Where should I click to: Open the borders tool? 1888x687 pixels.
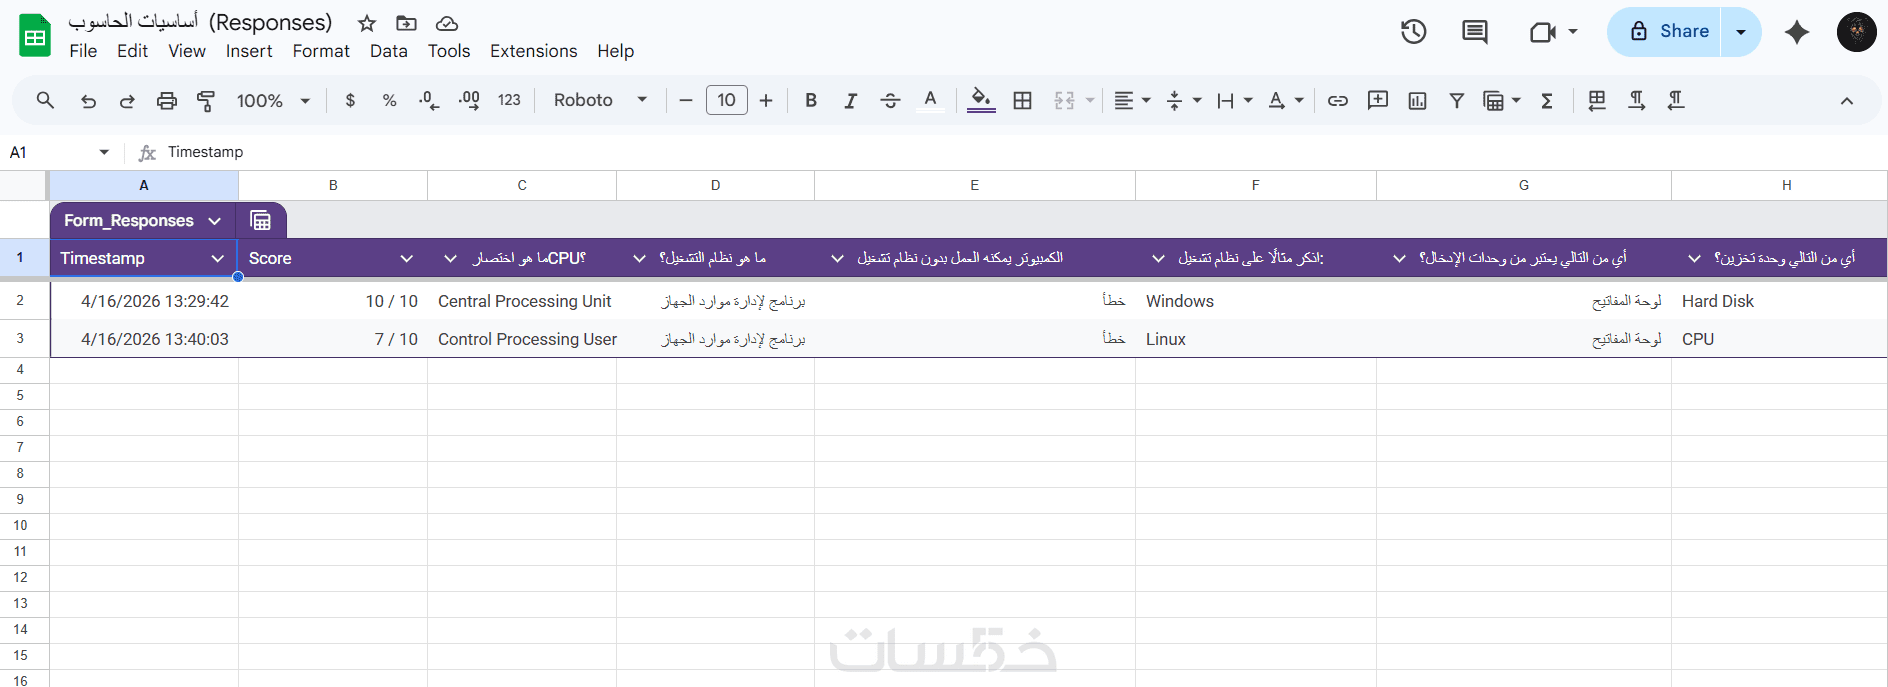coord(1022,100)
